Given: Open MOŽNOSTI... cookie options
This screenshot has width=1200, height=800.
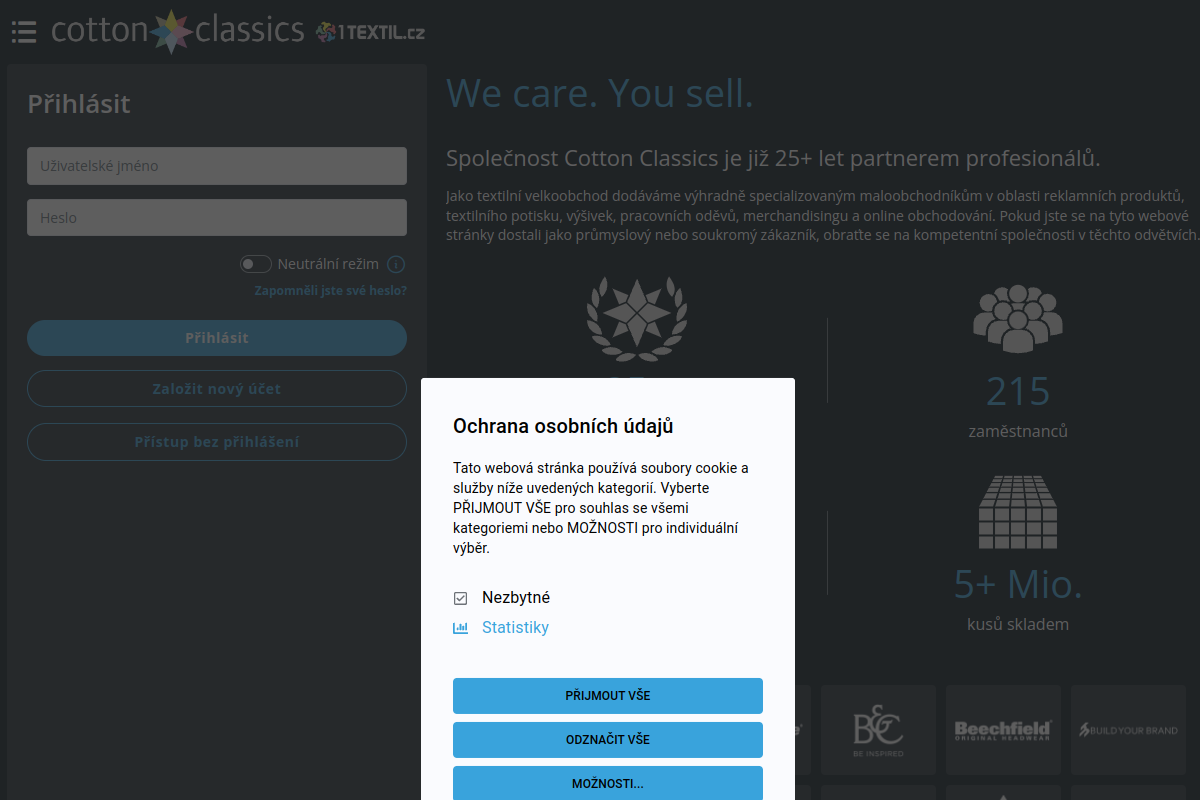Looking at the screenshot, I should [x=608, y=783].
